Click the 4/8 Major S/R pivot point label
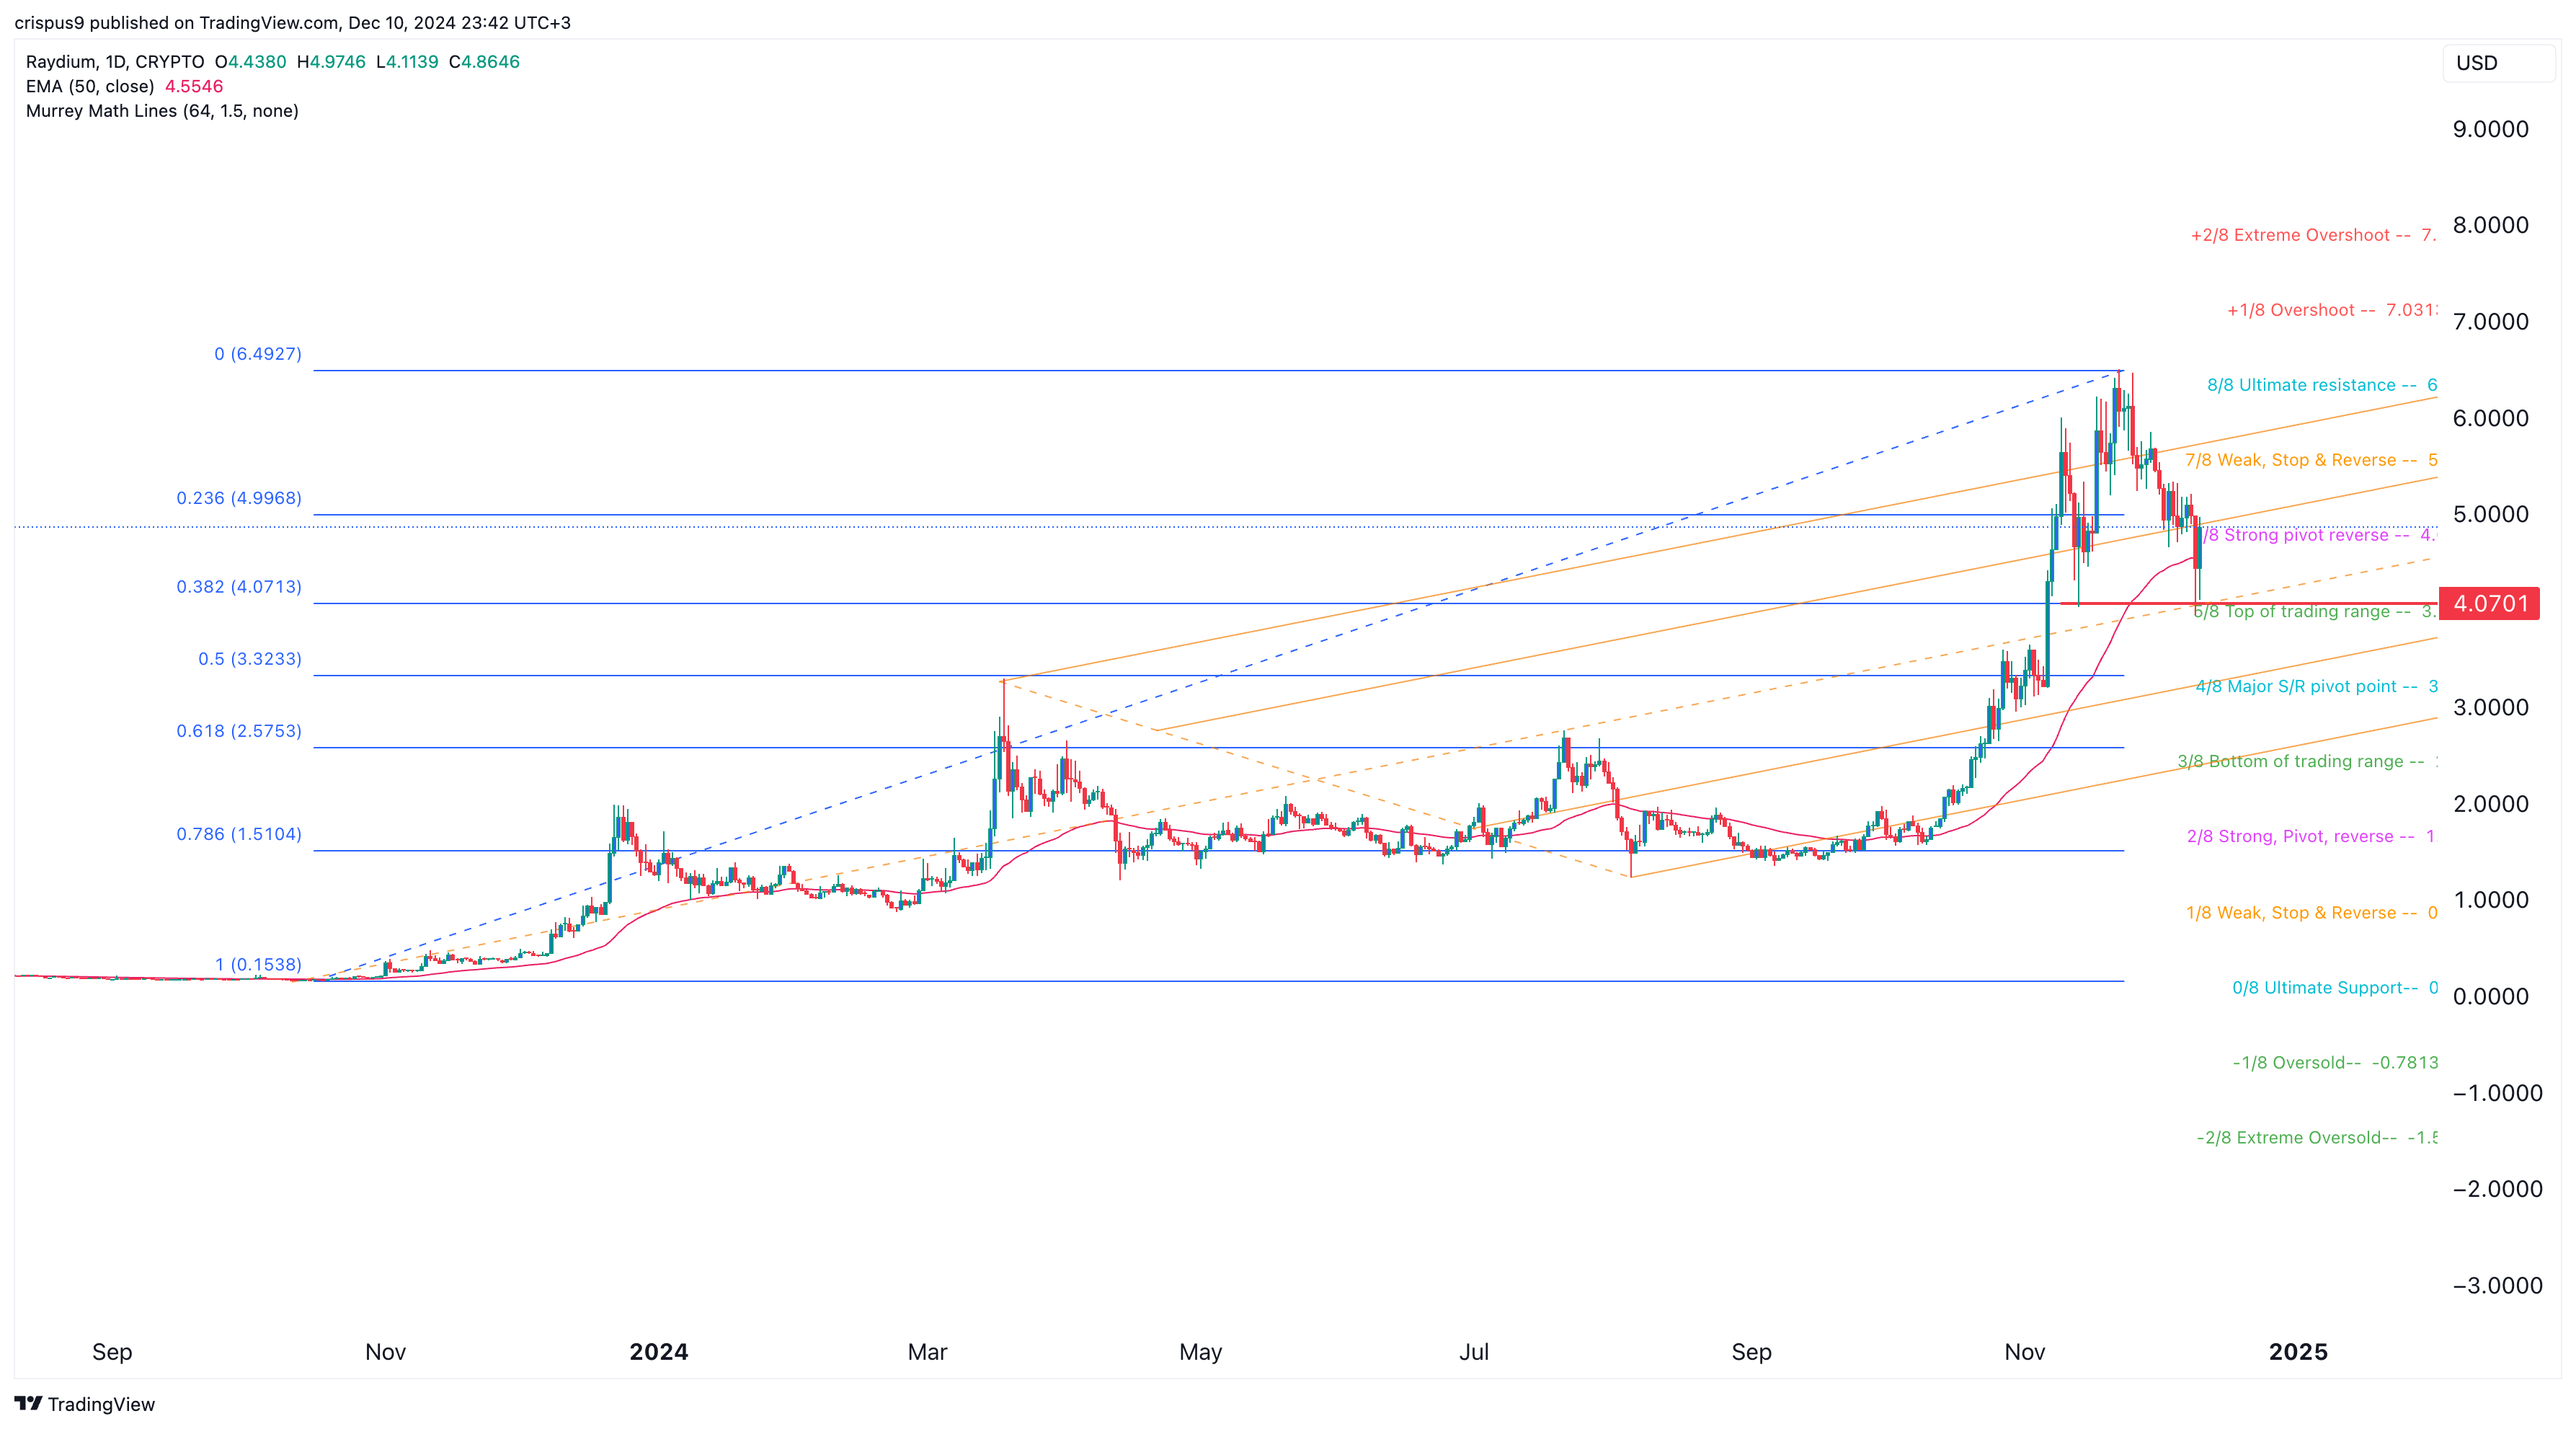Screen dimensions: 2576x1429 pos(2316,686)
